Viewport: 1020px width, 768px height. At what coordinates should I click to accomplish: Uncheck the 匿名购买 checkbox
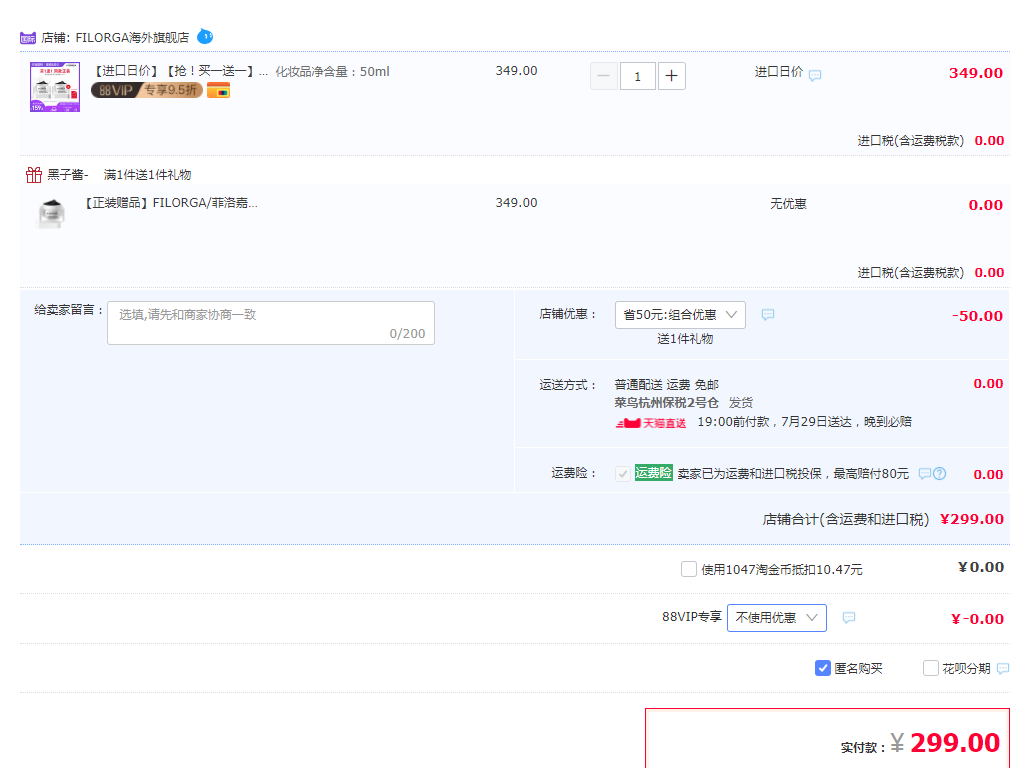click(823, 668)
